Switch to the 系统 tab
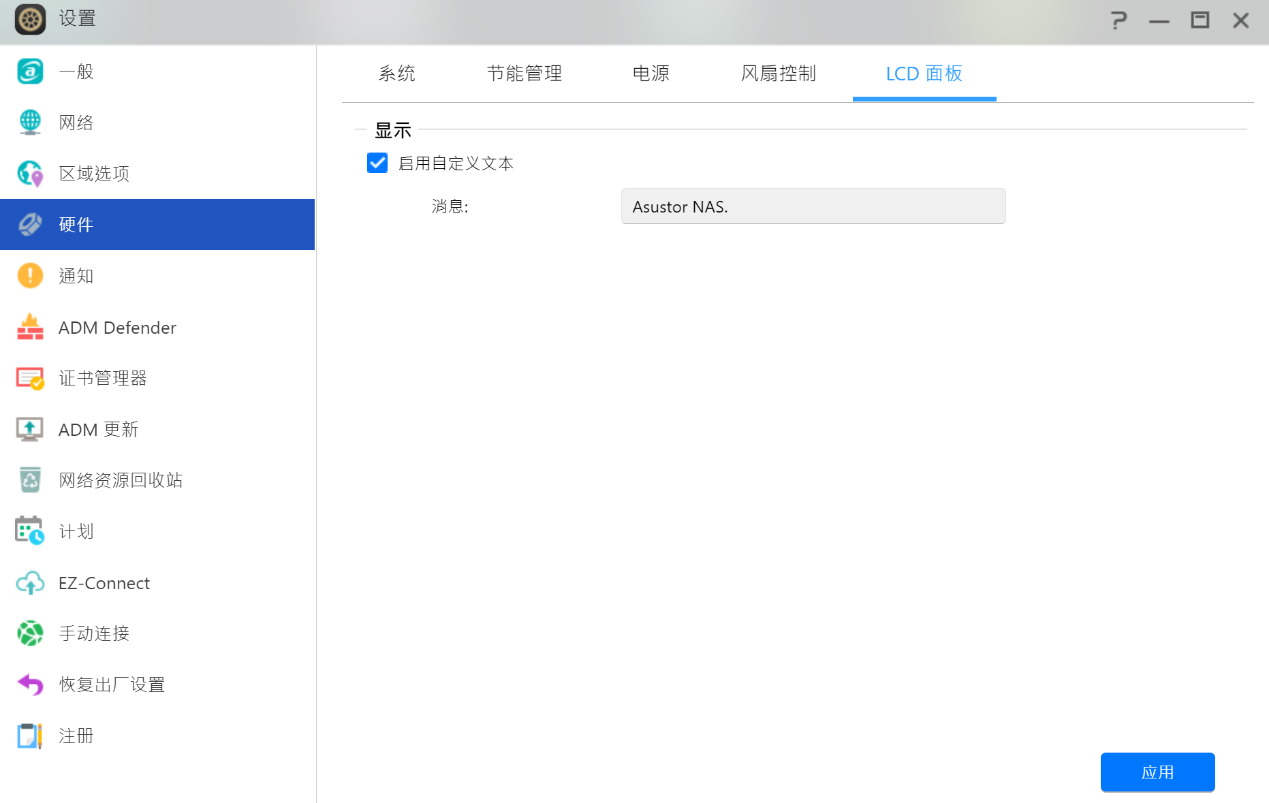 click(397, 74)
